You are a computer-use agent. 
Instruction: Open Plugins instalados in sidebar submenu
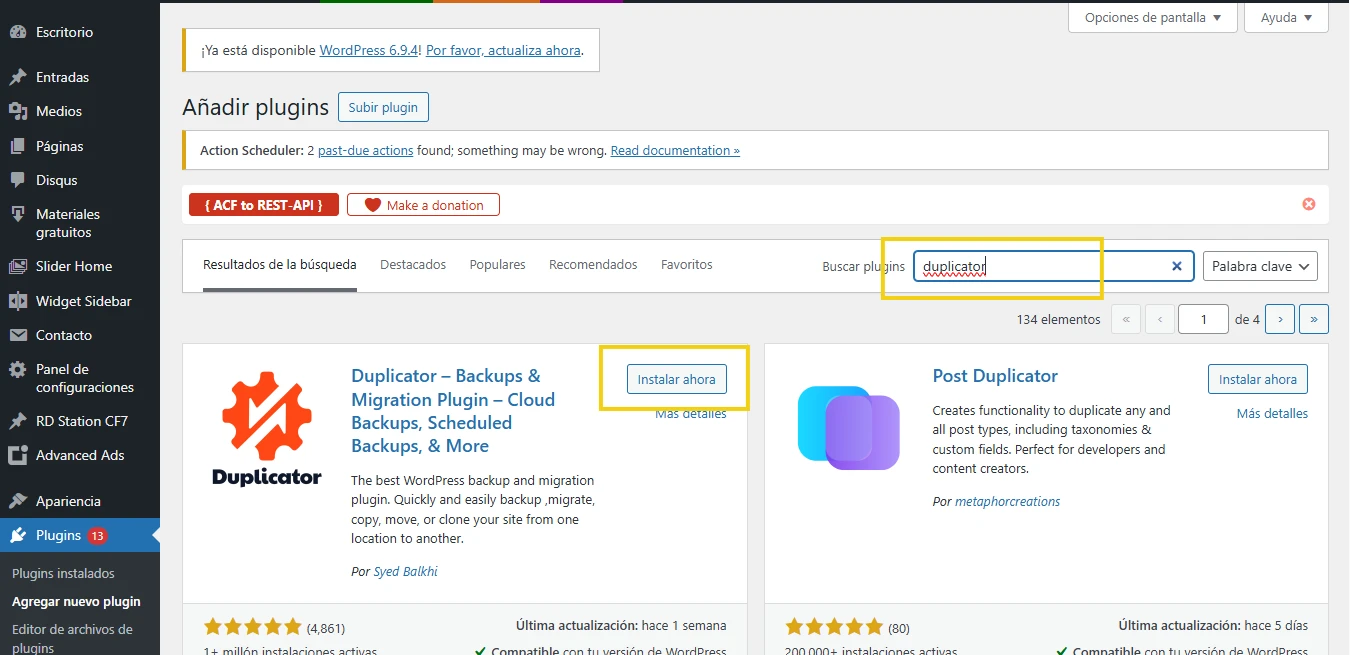[x=63, y=574]
